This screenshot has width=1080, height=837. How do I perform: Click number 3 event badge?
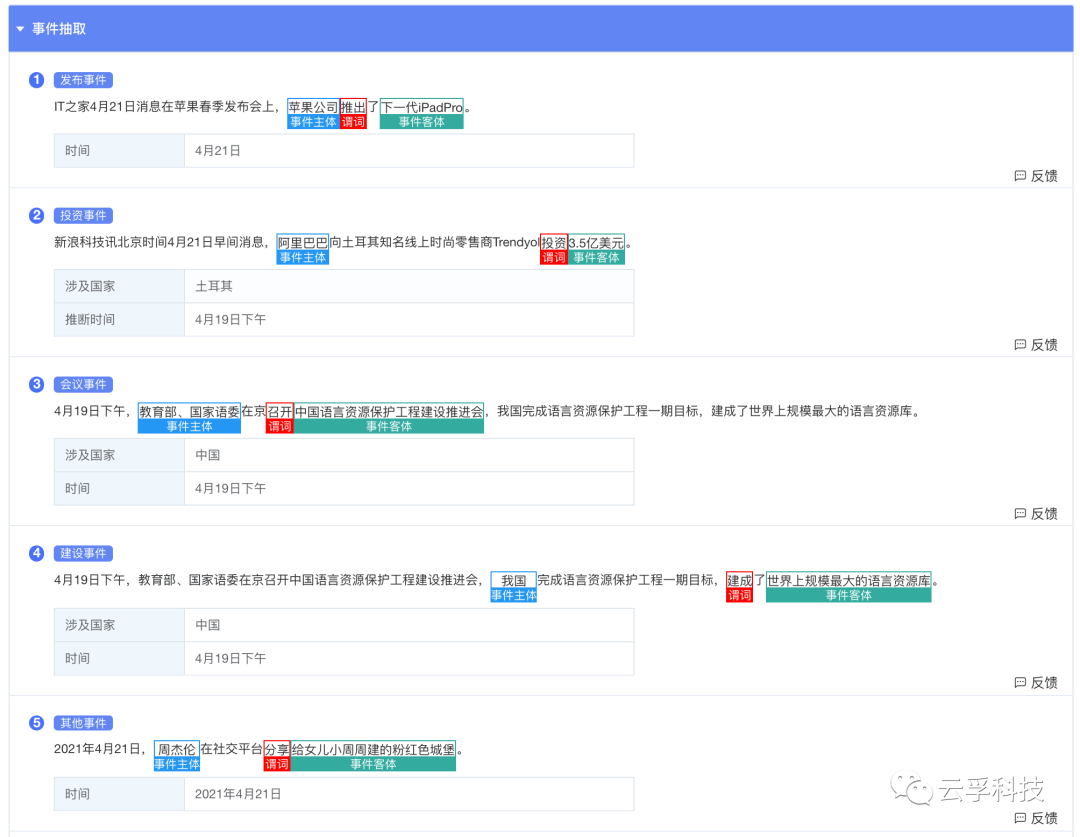click(x=37, y=384)
